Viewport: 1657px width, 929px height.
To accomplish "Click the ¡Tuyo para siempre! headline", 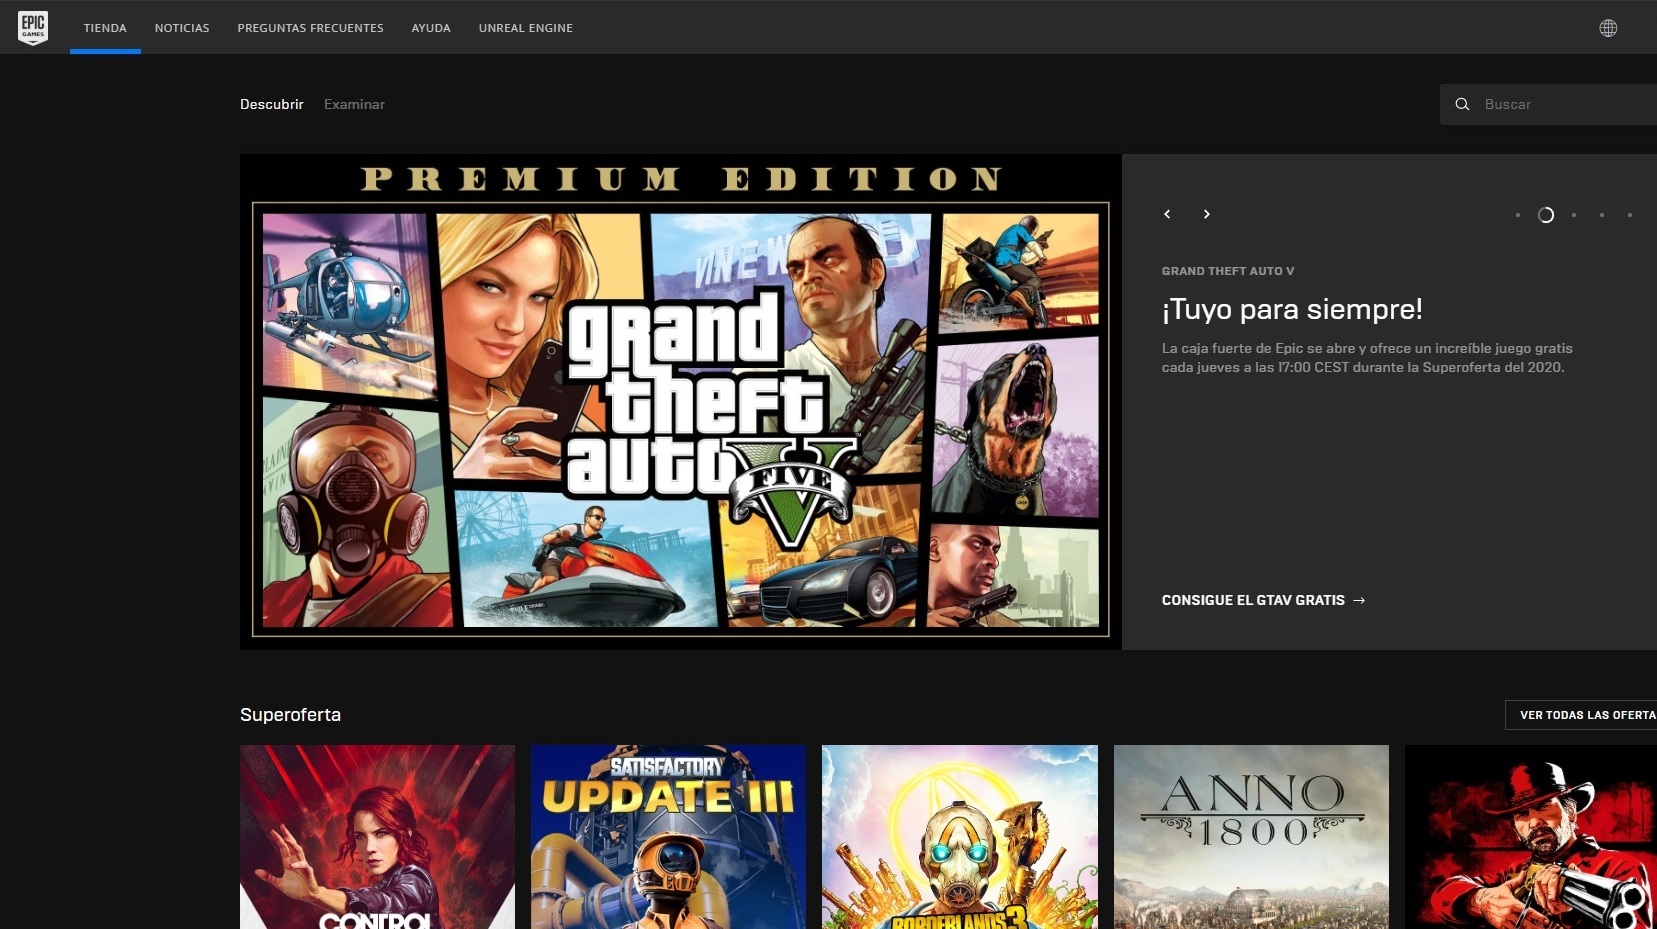I will point(1292,309).
